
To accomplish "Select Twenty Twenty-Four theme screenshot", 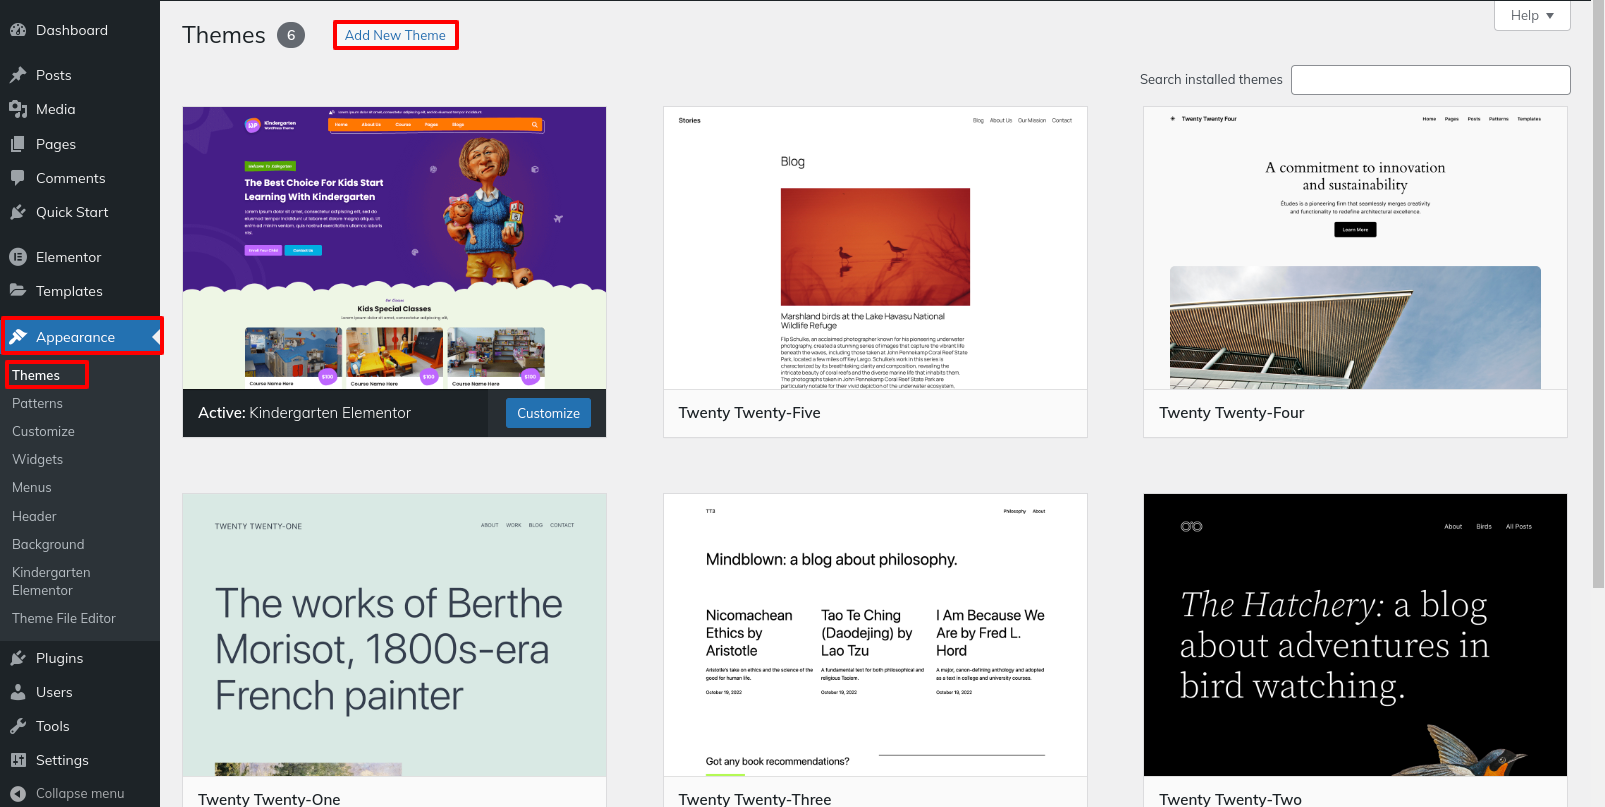I will 1355,248.
